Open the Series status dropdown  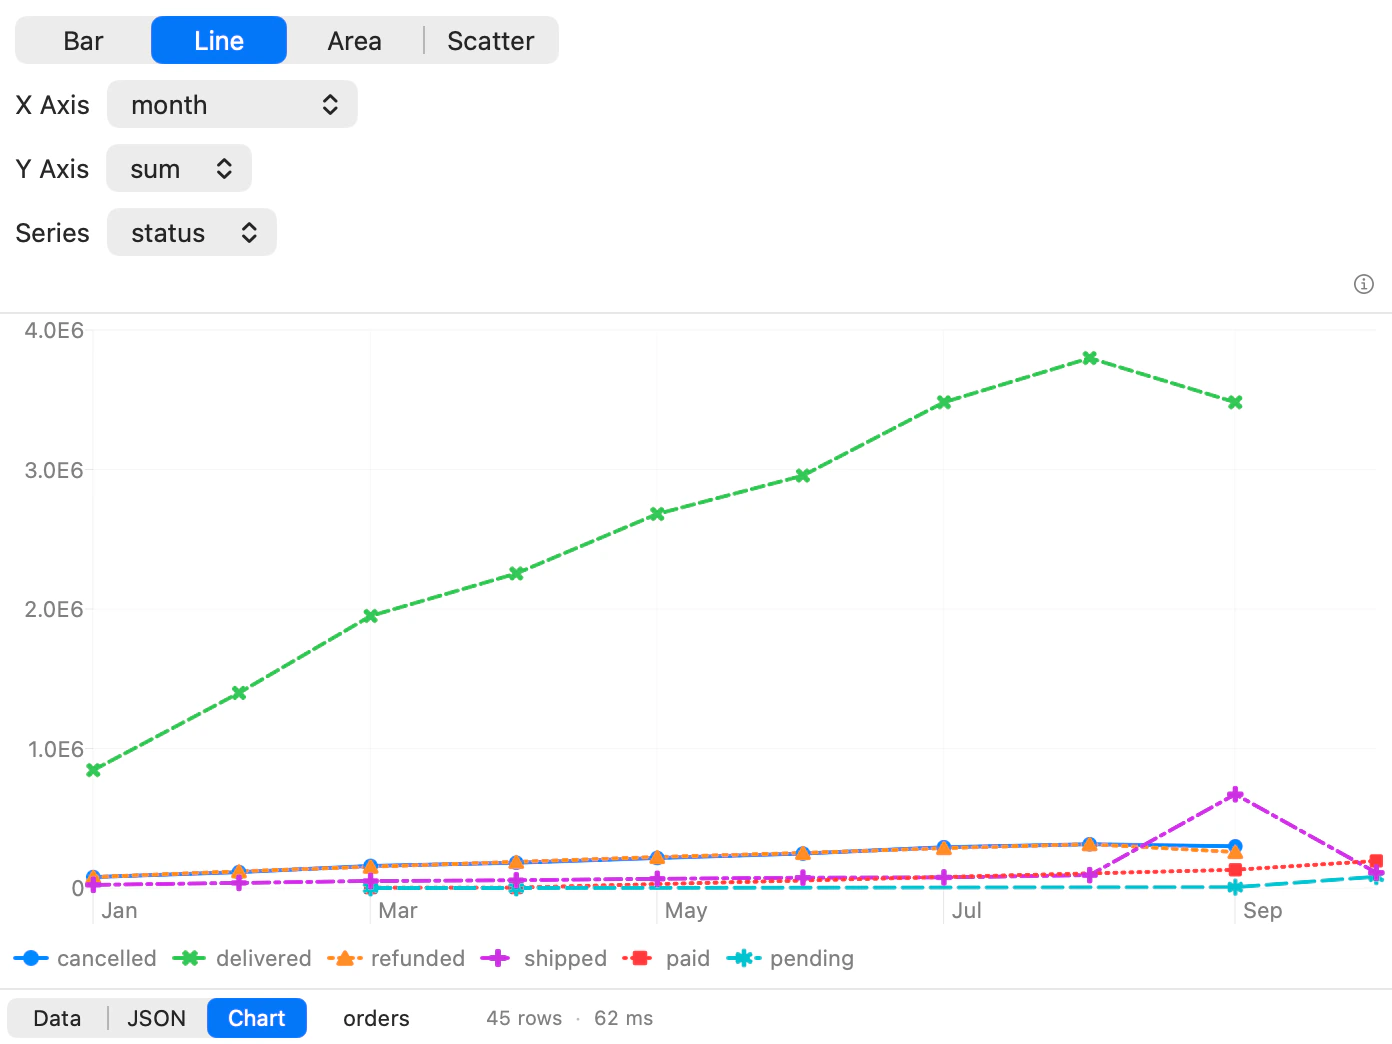(x=191, y=233)
